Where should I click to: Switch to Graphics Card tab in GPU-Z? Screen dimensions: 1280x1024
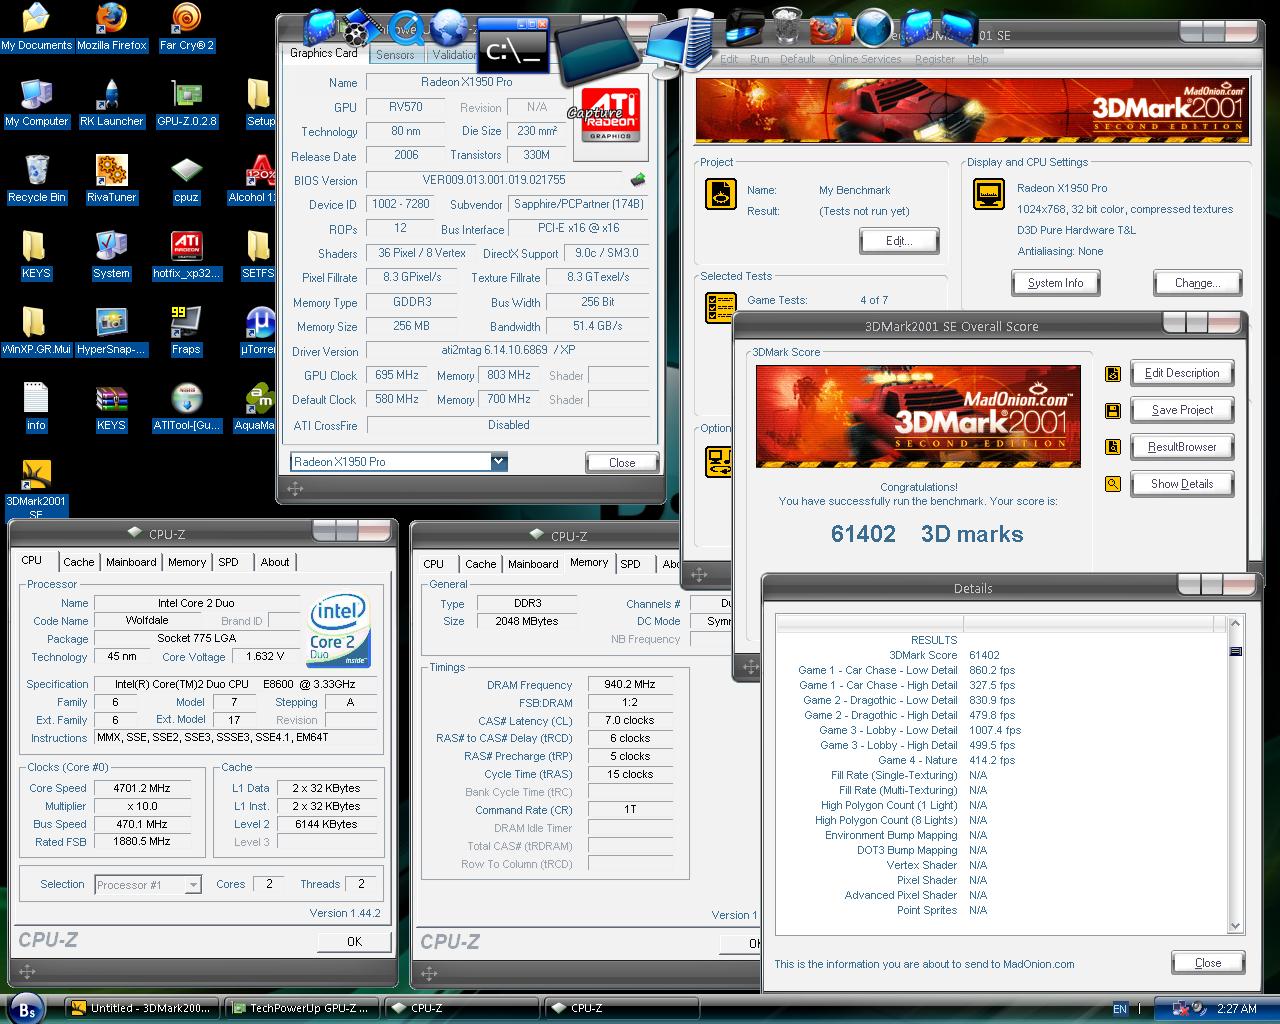(x=324, y=53)
